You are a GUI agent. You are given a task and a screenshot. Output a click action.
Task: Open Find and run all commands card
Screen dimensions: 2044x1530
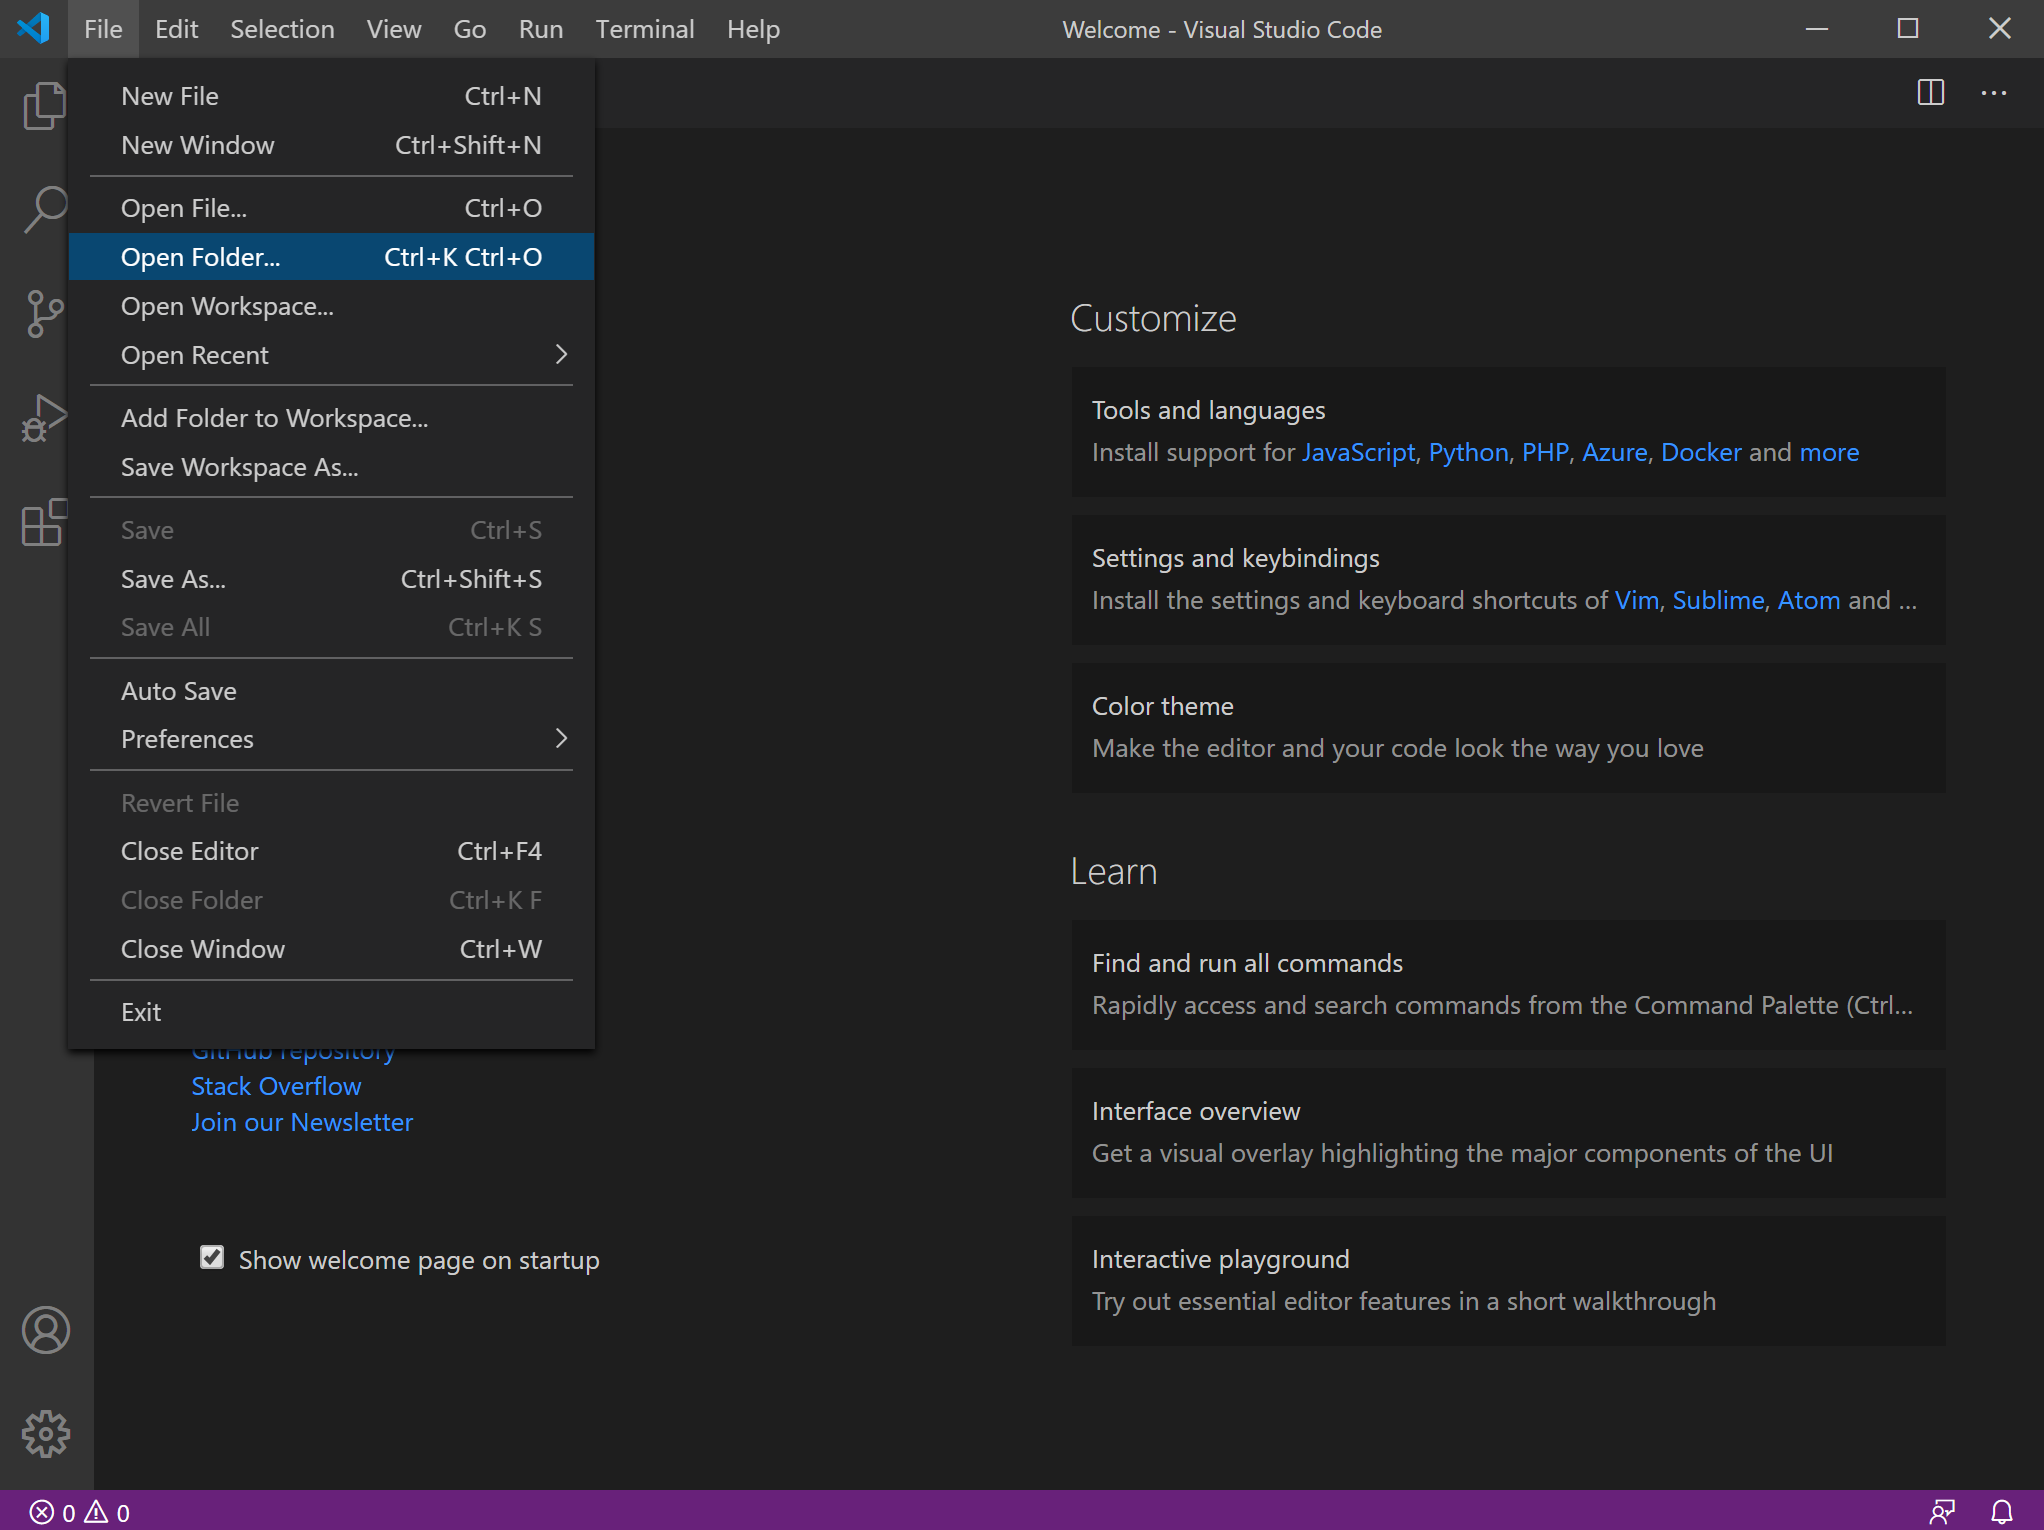click(x=1508, y=984)
